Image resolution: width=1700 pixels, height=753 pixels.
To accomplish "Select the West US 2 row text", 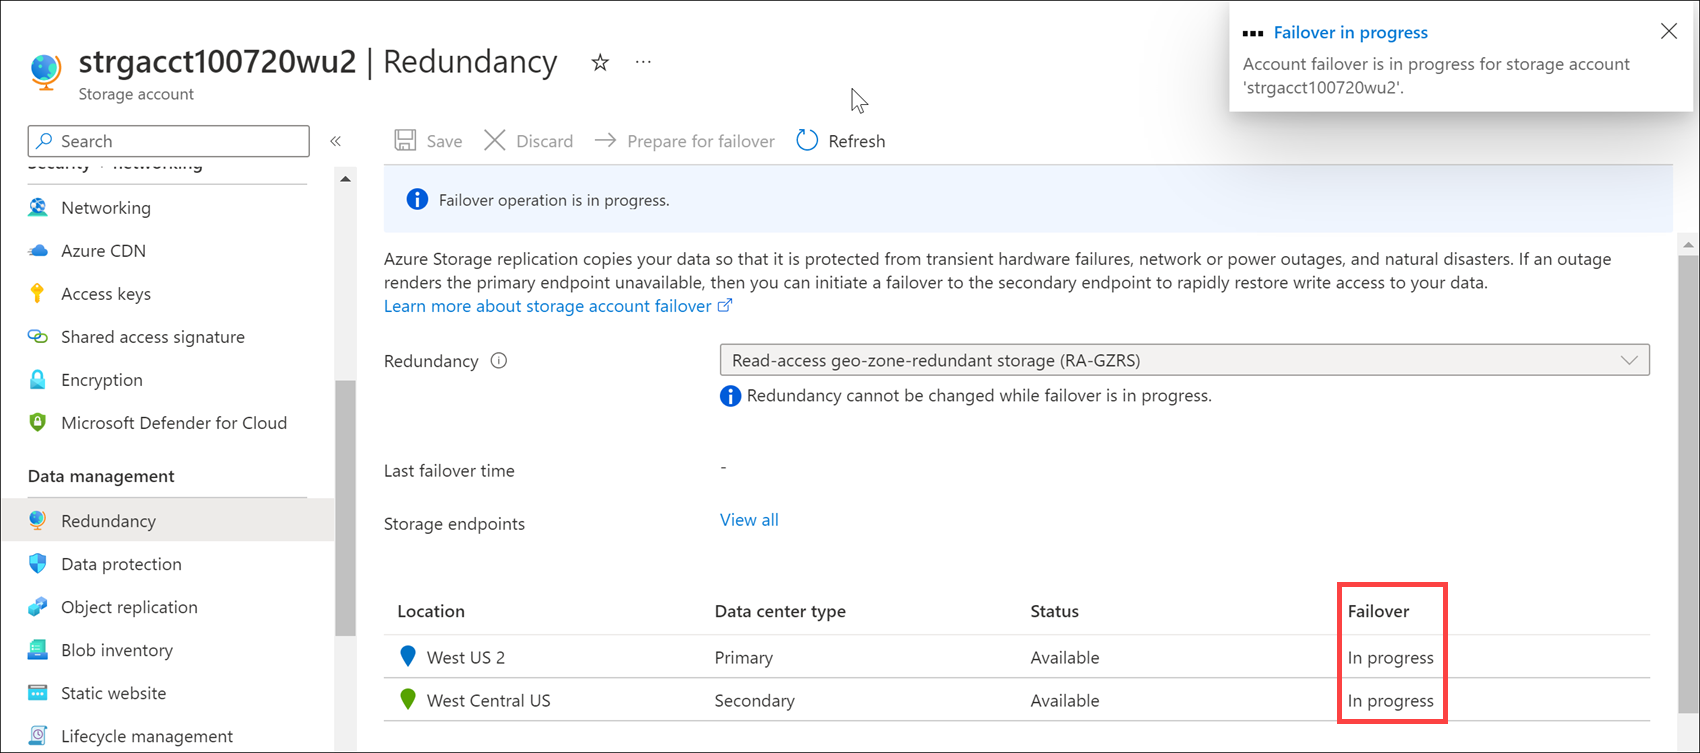I will coord(466,657).
